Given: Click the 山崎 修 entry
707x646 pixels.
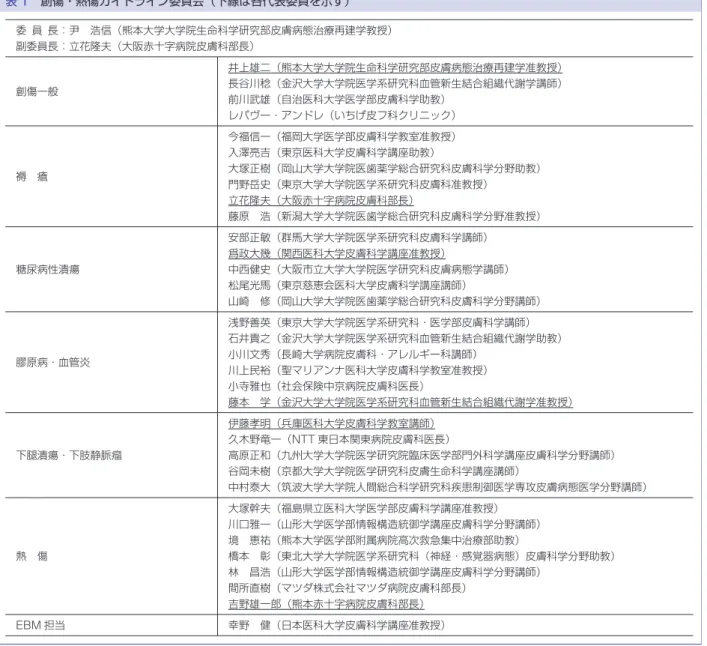Looking at the screenshot, I should point(385,301).
